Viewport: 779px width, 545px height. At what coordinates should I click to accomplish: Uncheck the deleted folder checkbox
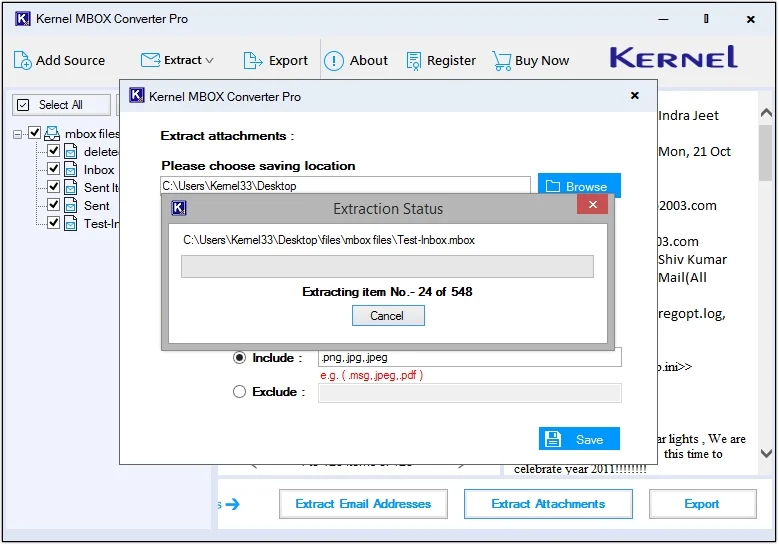pos(53,151)
